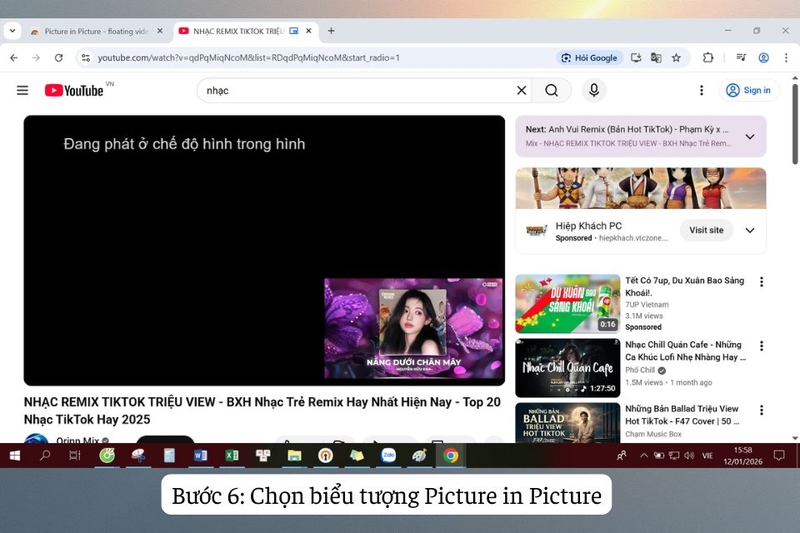Open Chrome media controls icon
The height and width of the screenshot is (533, 800).
741,58
